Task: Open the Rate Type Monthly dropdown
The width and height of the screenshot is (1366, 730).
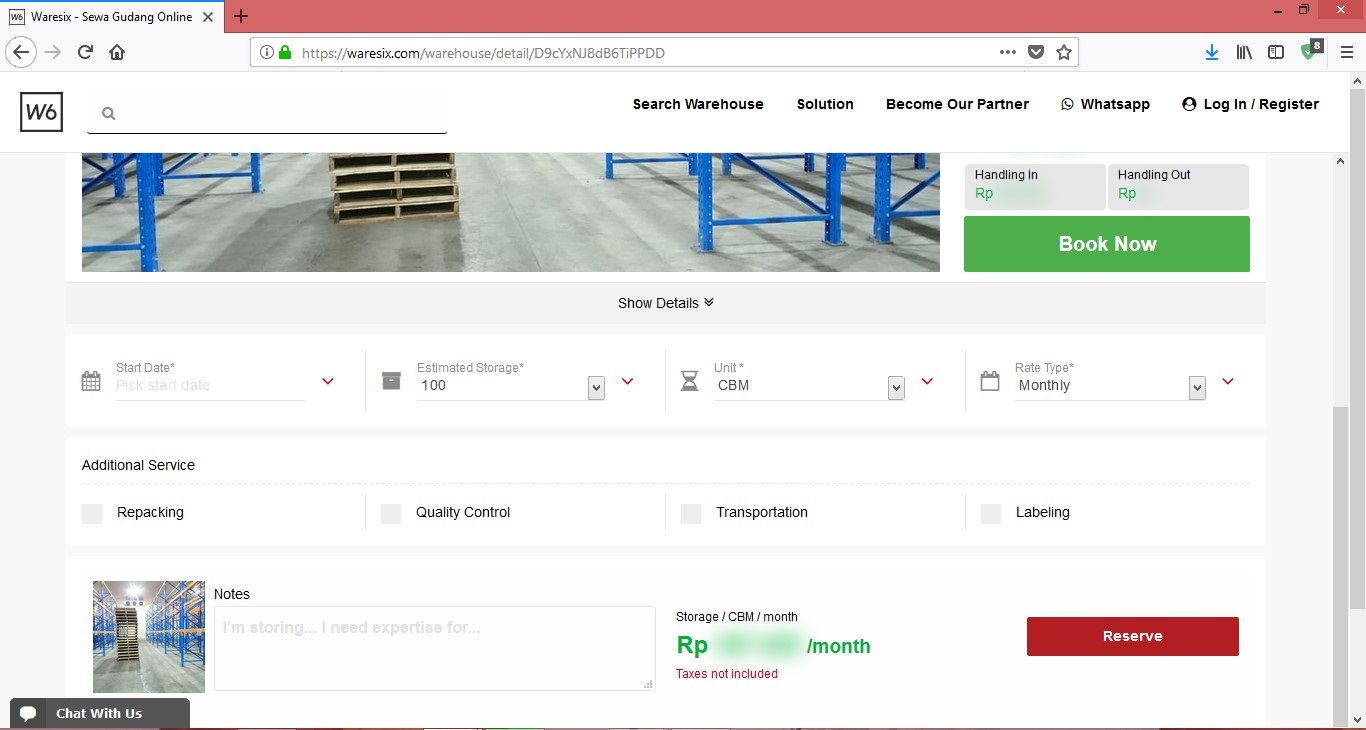Action: tap(1196, 387)
